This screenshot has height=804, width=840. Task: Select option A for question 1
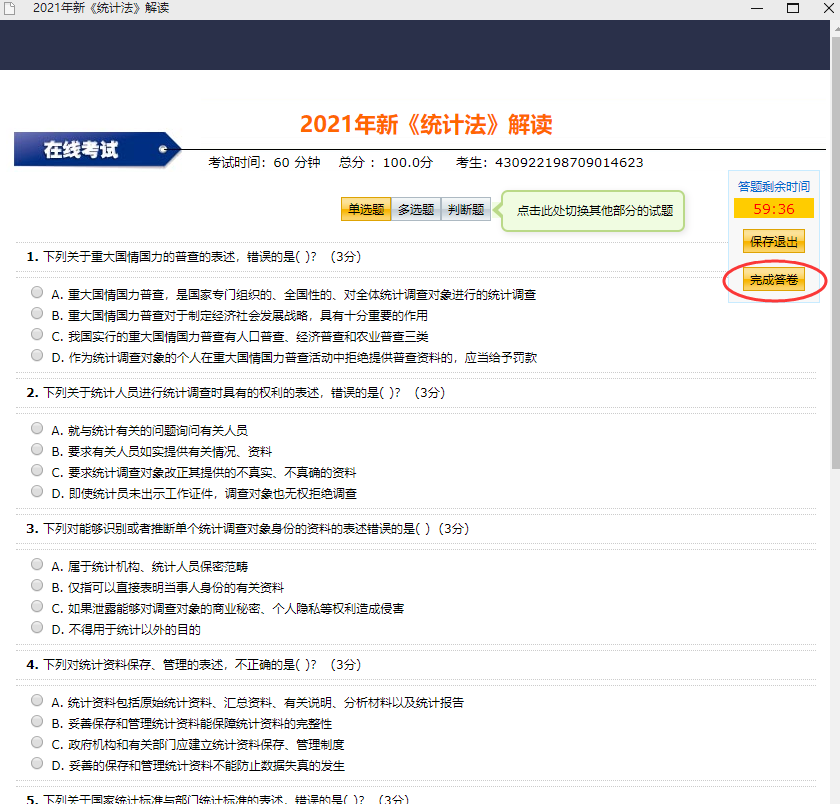pyautogui.click(x=36, y=292)
